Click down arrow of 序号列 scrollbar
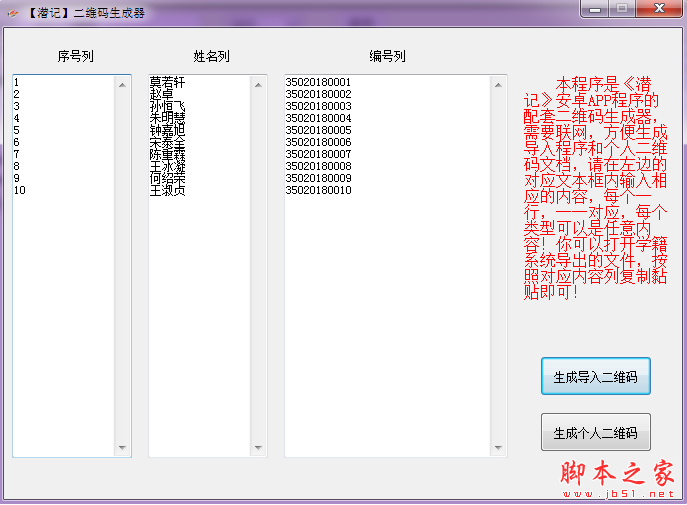Viewport: 687px width, 505px height. click(122, 448)
